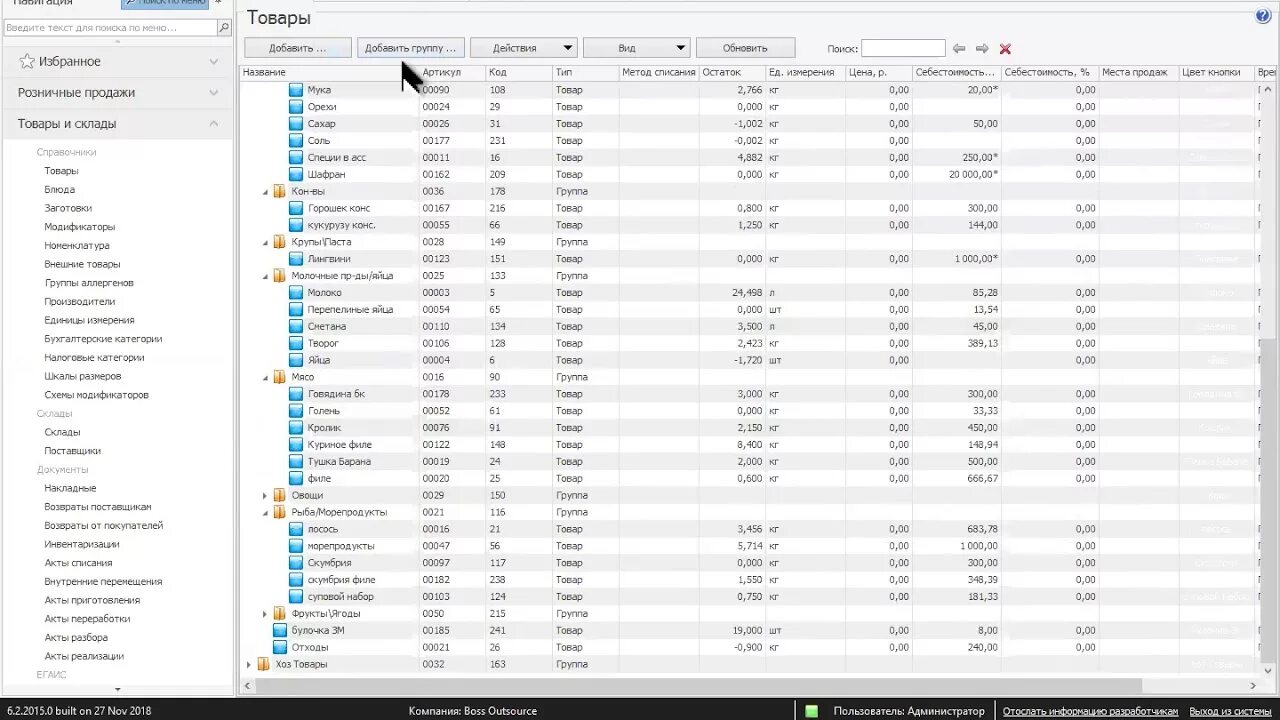Clear search with the red X icon
The width and height of the screenshot is (1280, 720).
(1005, 48)
